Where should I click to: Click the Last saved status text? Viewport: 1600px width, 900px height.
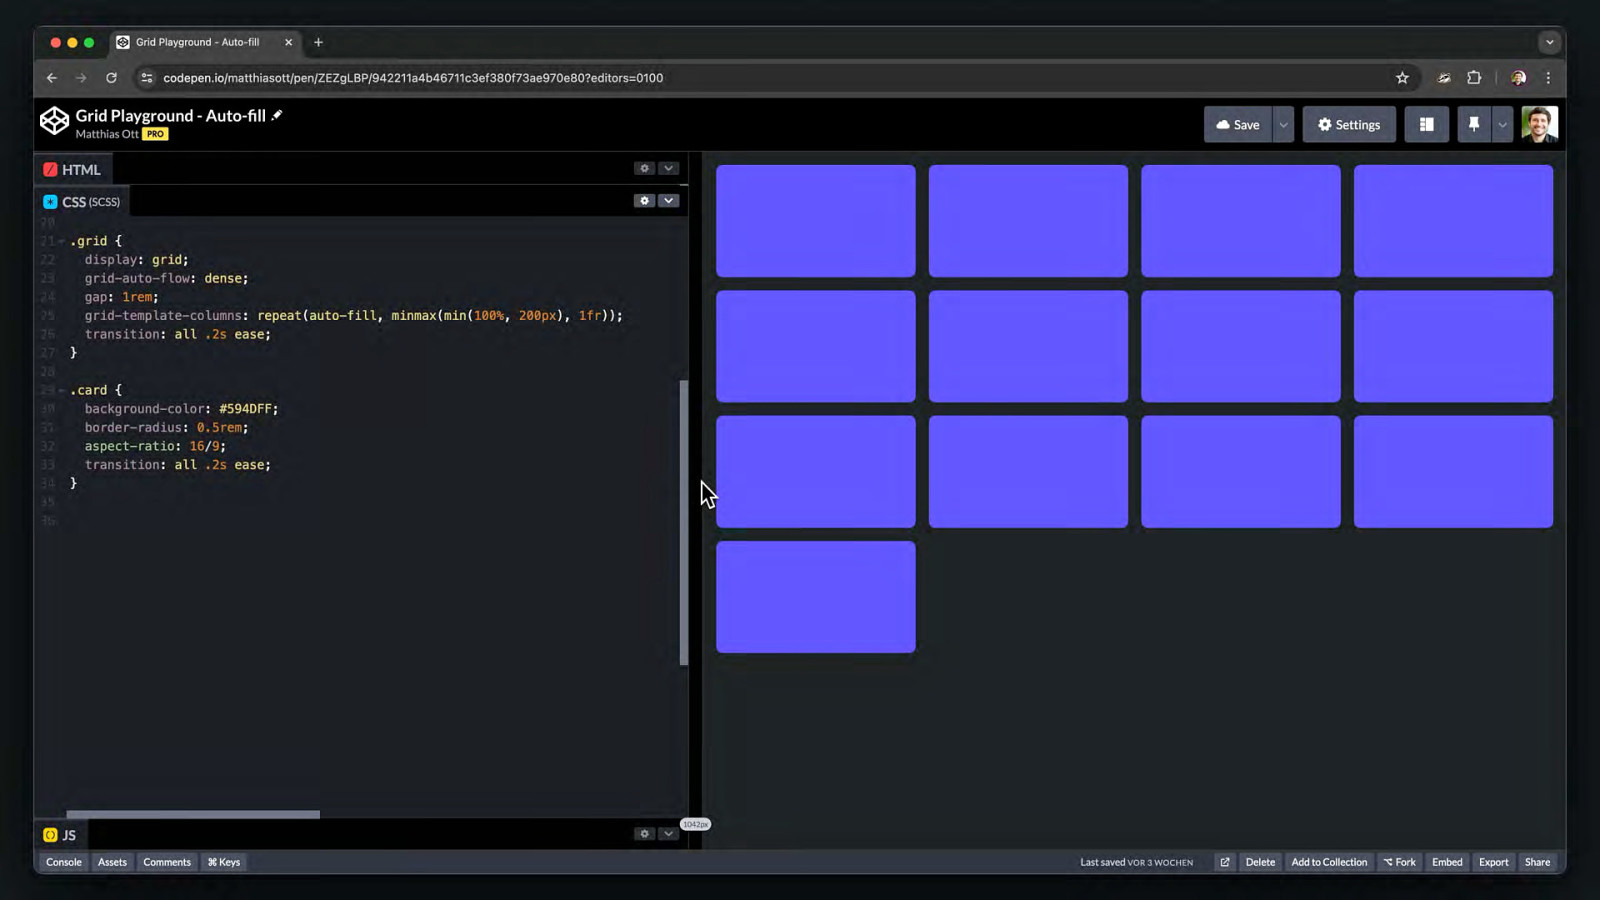click(1136, 862)
